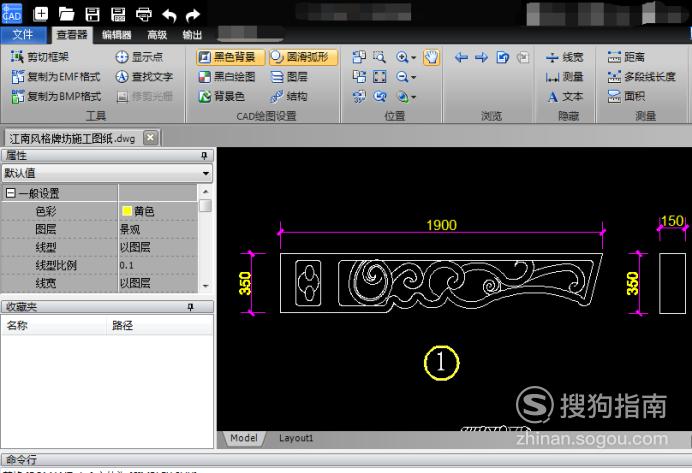Select the 多段线长度 measure tool
Viewport: 692px width, 473px height.
pyautogui.click(x=642, y=77)
